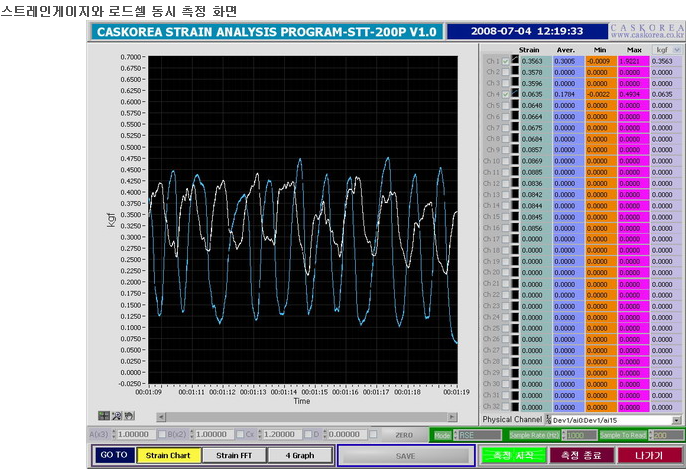
Task: Toggle checkbox next to B(x2) value
Action: (x=240, y=434)
